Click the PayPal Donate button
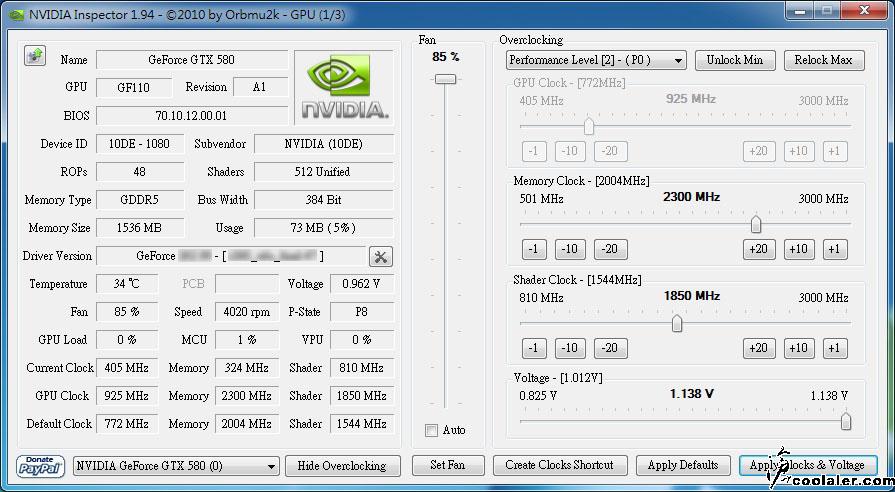 [41, 465]
